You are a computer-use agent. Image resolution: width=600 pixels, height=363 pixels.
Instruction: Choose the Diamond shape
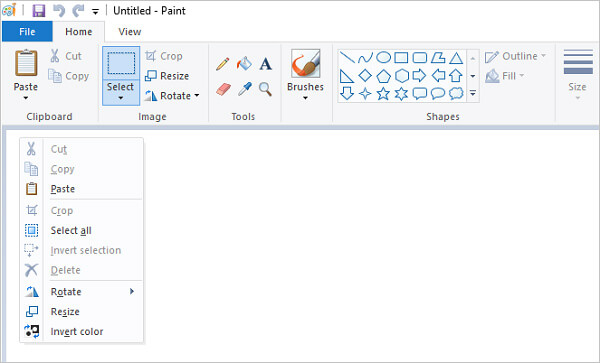[x=365, y=75]
